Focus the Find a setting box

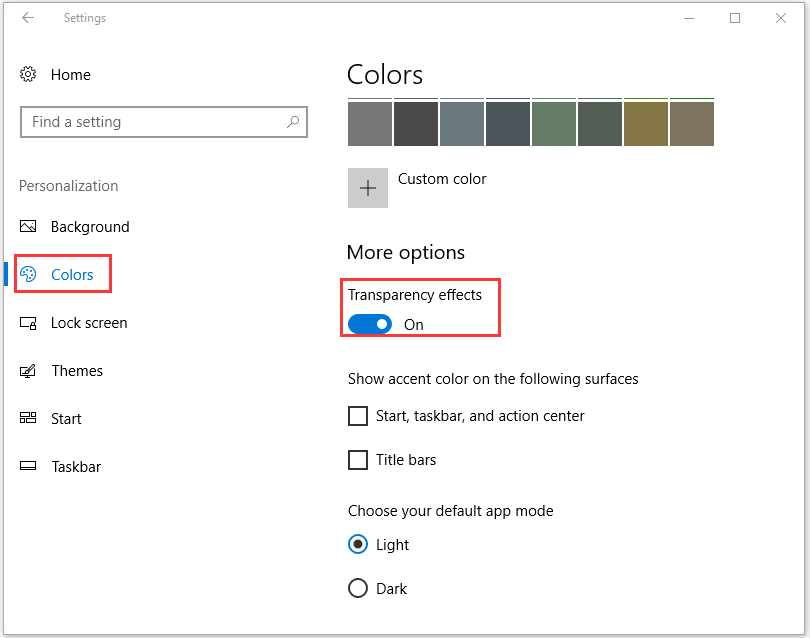coord(164,122)
